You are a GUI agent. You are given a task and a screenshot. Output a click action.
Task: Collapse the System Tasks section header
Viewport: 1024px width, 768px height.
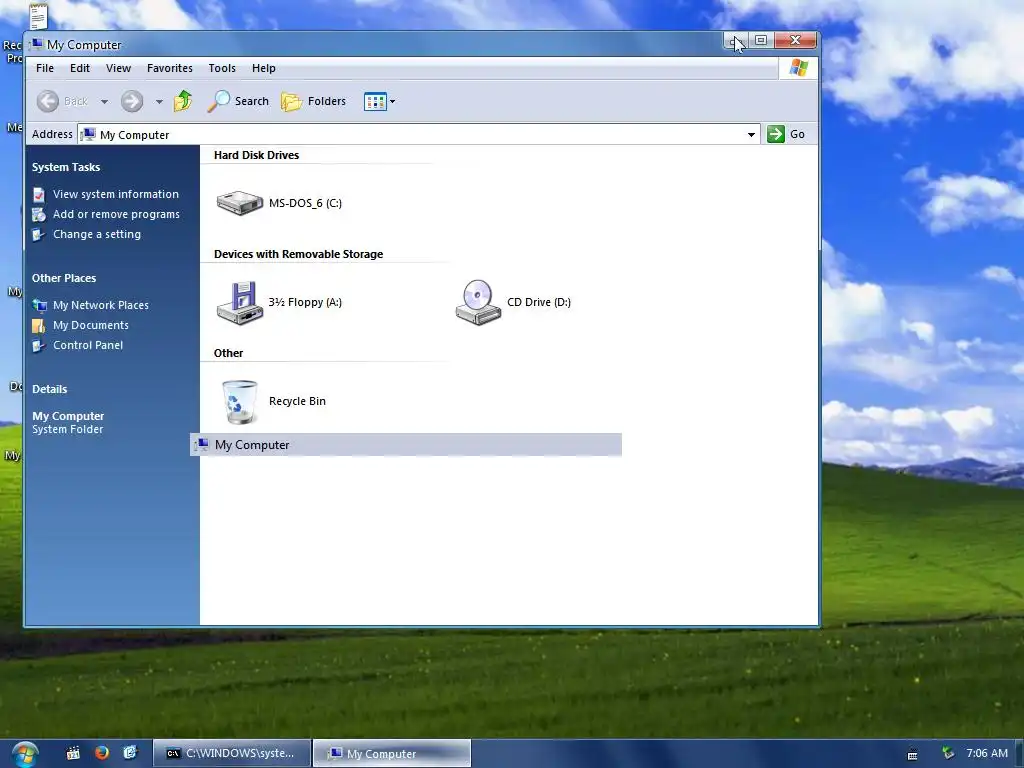coord(66,167)
